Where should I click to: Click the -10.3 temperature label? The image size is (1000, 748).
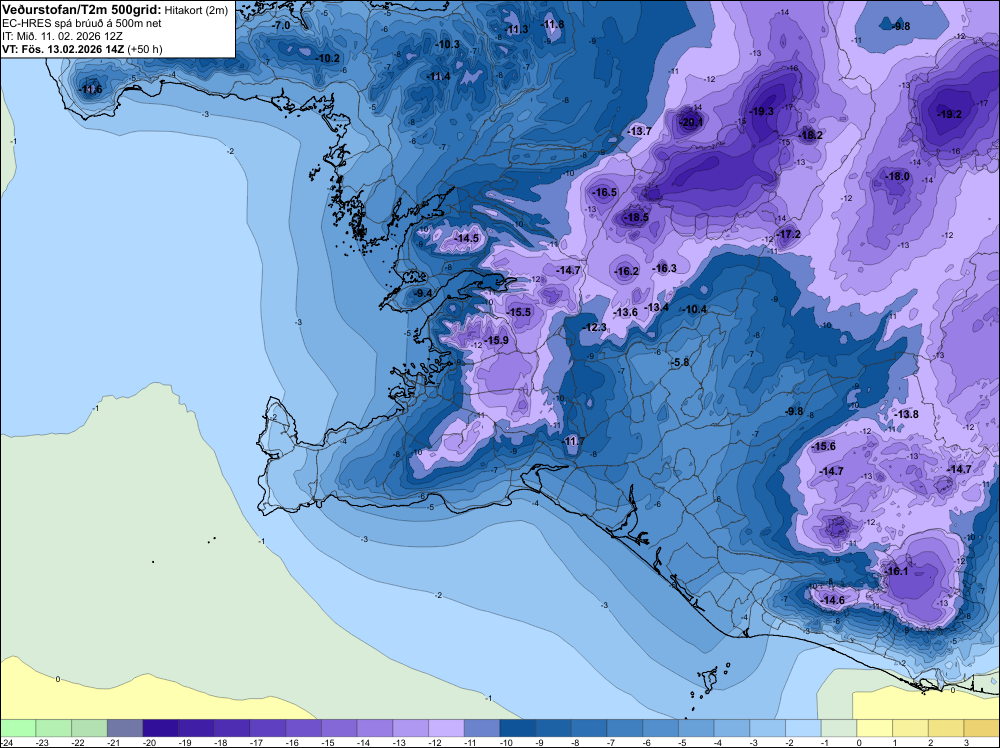coord(448,44)
